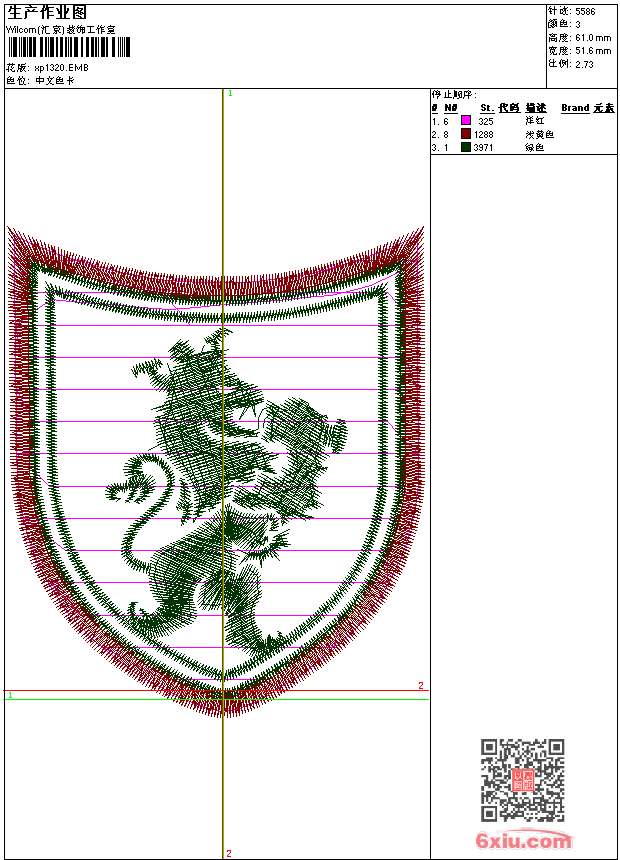This screenshot has width=620, height=860.
Task: Click the N# column header
Action: coord(450,108)
